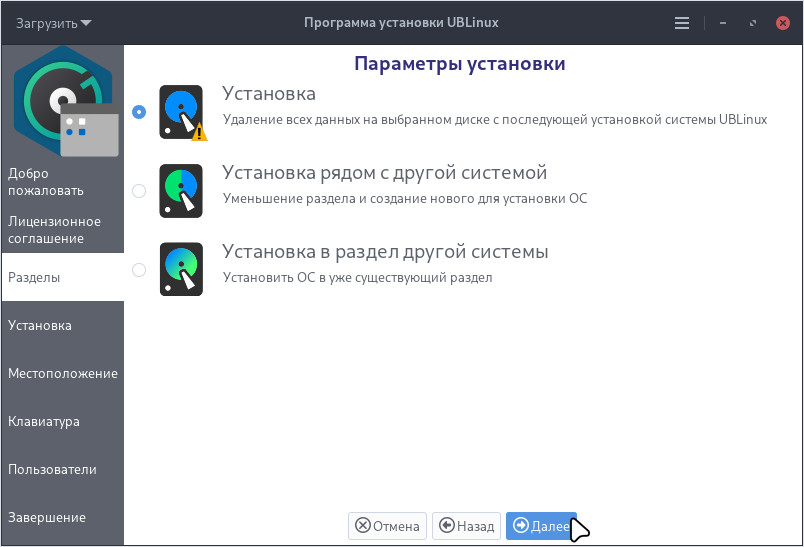This screenshot has width=804, height=547.
Task: Select Установка в раздел другой системы radio
Action: [139, 270]
